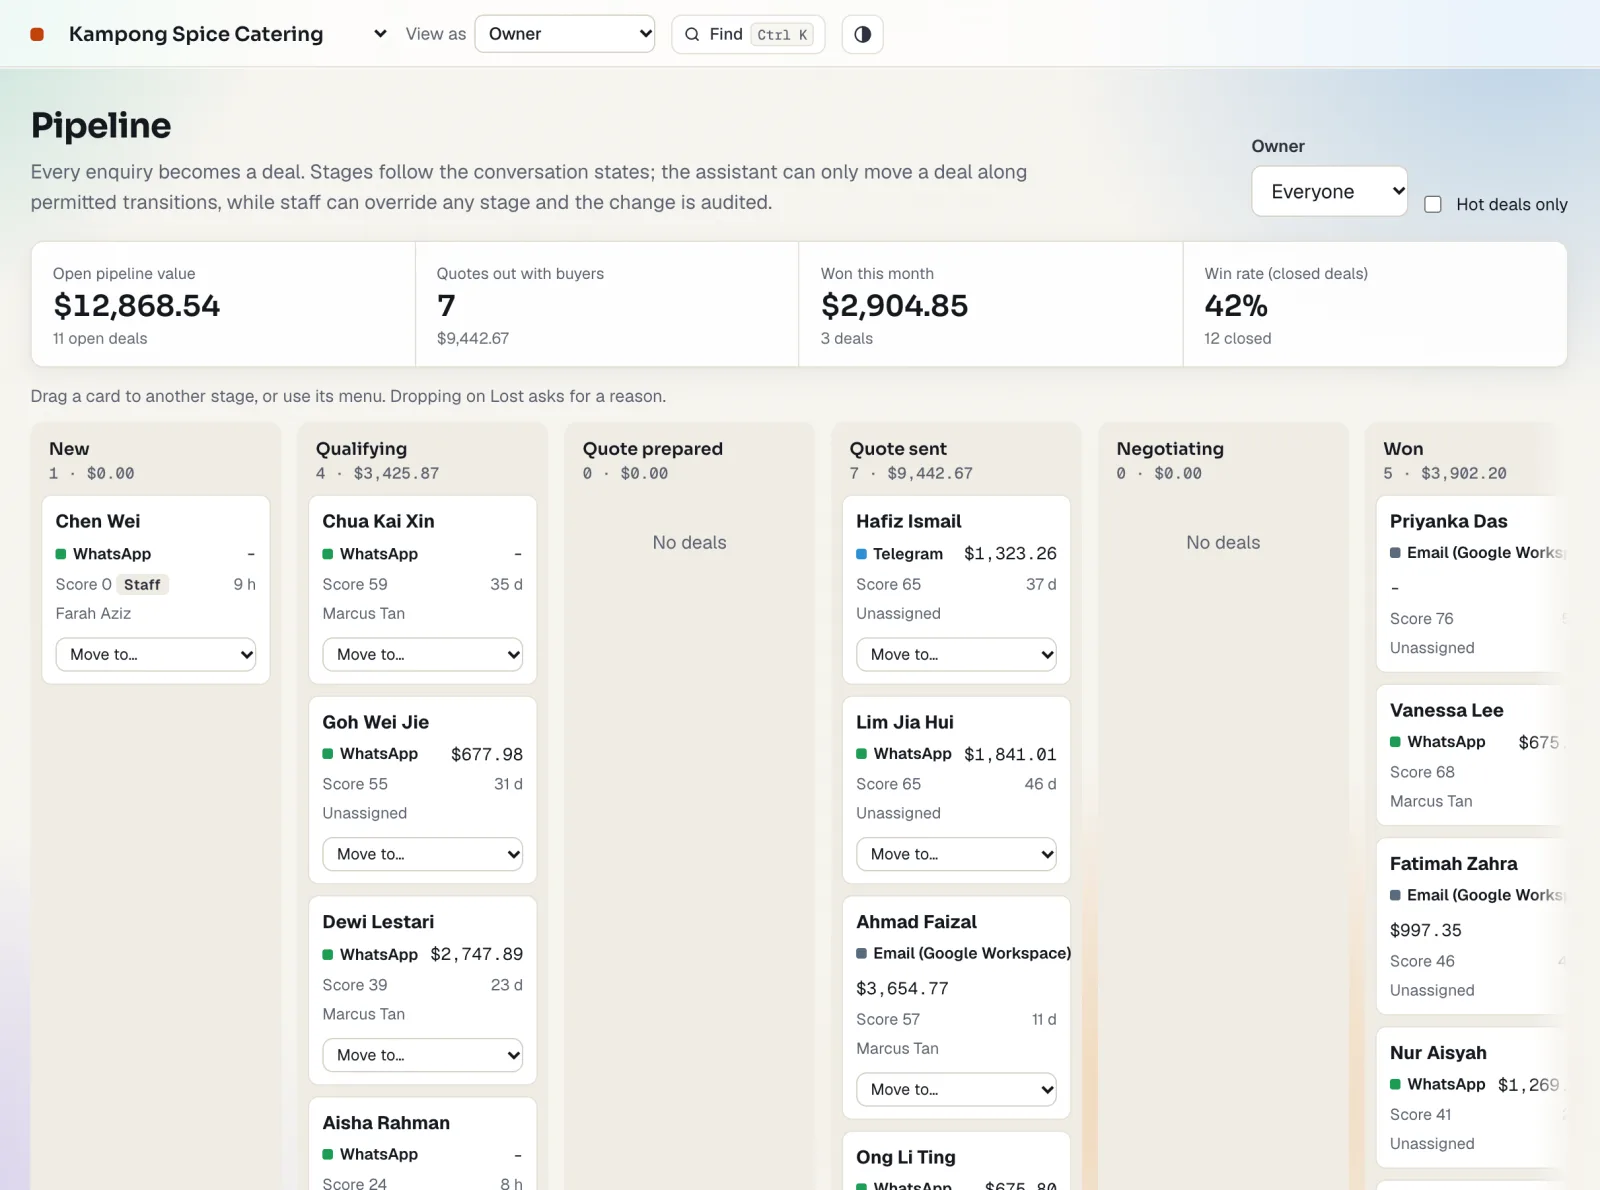Open Move to menu on Lim Jia Hui card
The height and width of the screenshot is (1190, 1600).
pos(956,854)
